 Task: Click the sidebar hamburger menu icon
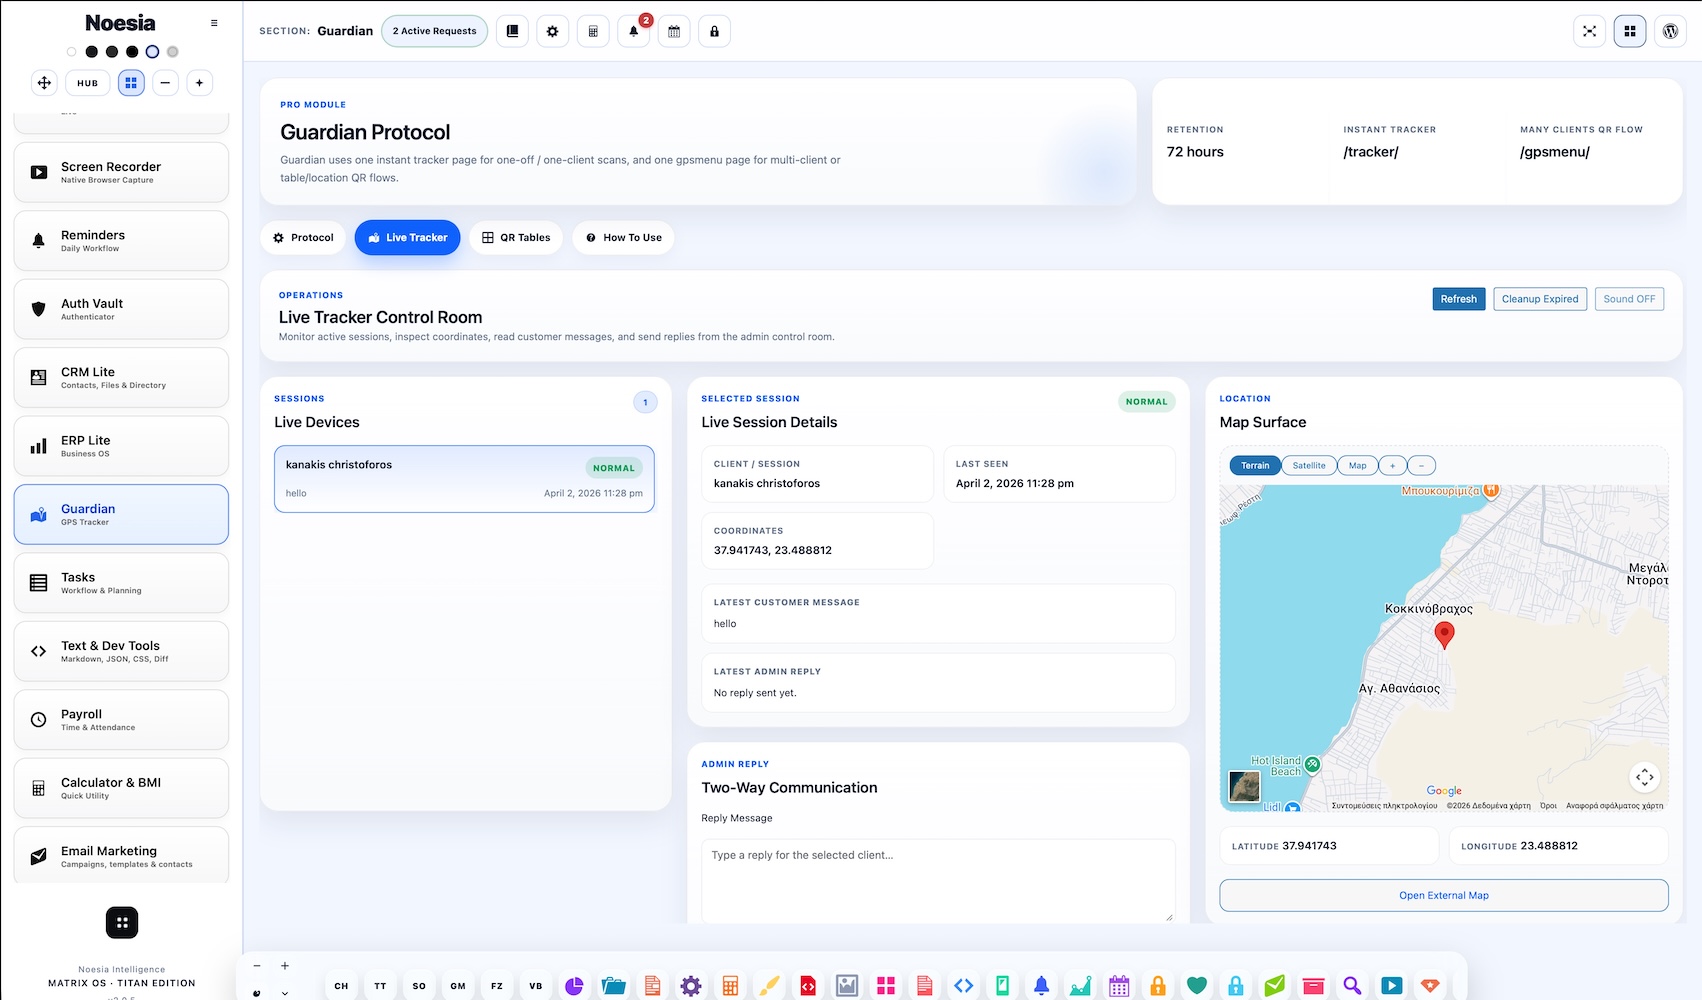(214, 23)
